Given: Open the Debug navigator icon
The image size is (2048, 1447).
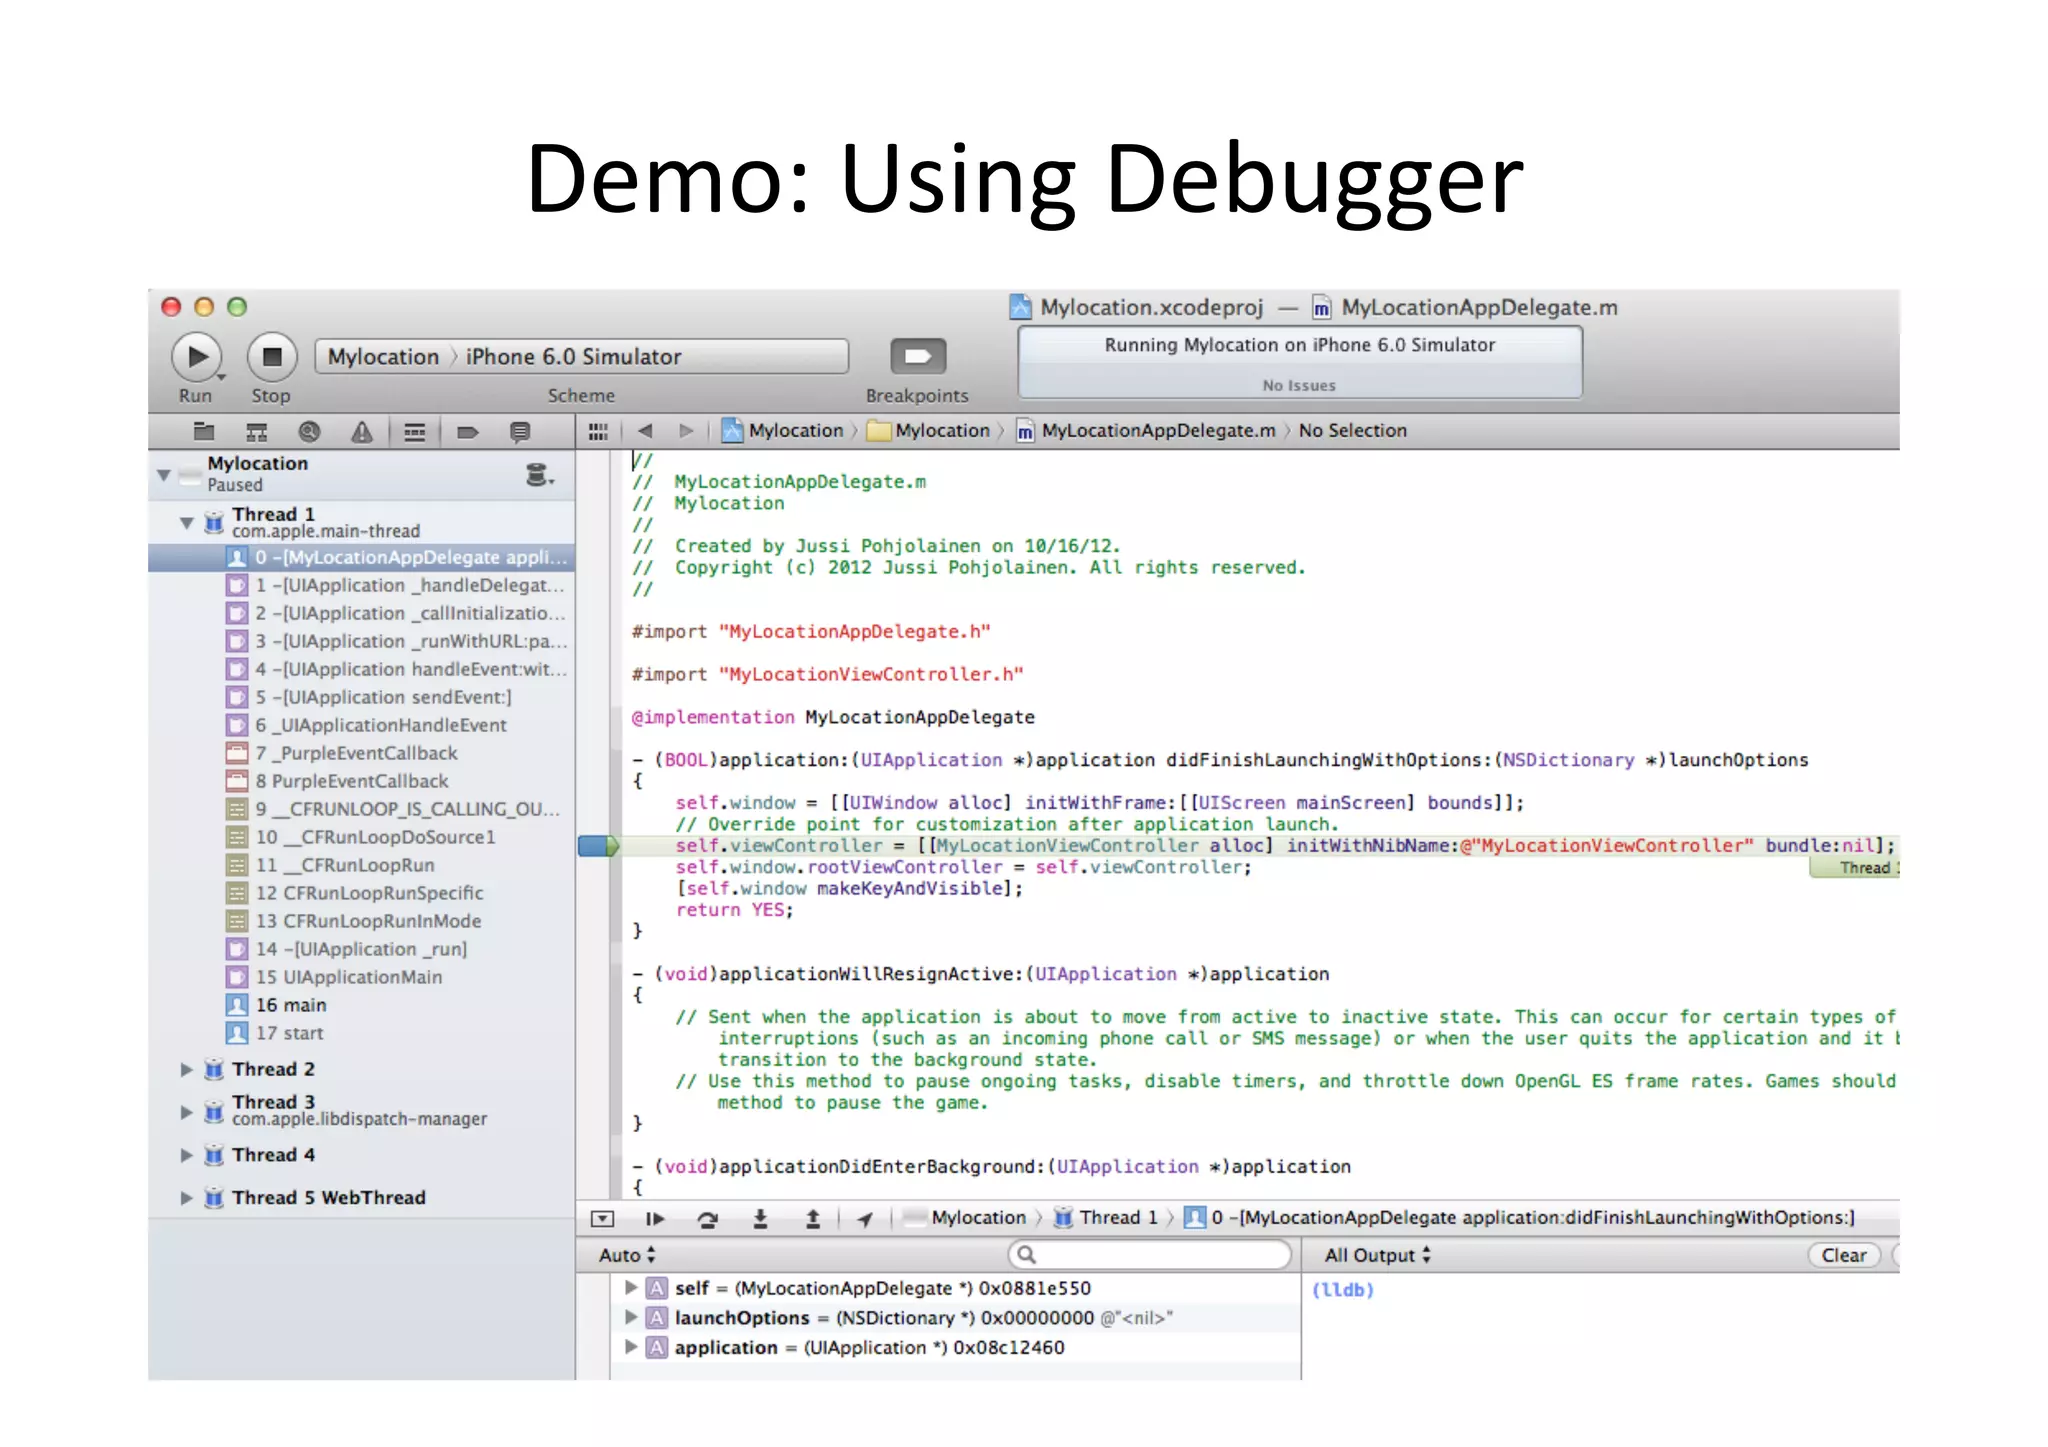Looking at the screenshot, I should (415, 432).
